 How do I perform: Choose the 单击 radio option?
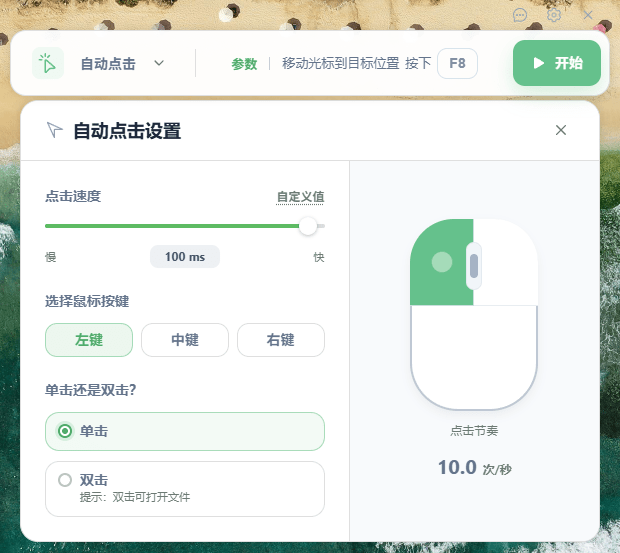[x=185, y=431]
